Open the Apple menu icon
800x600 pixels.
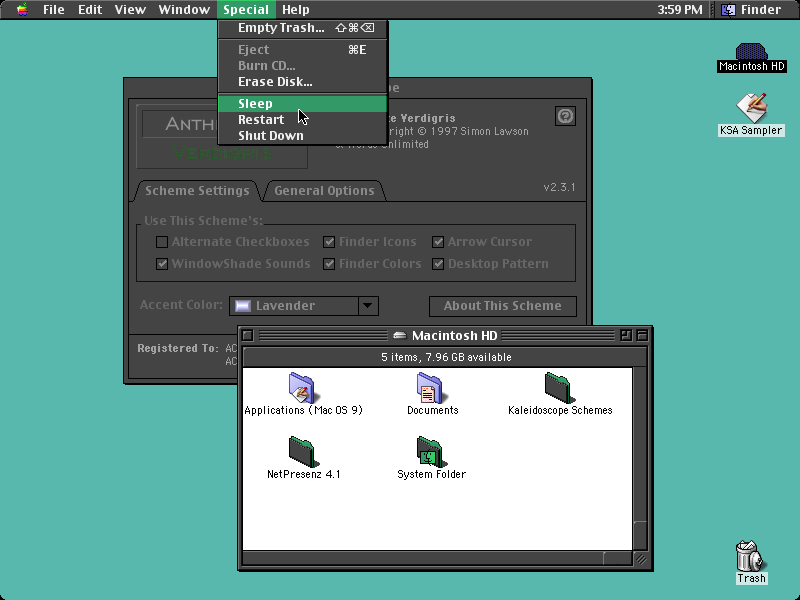tap(22, 9)
